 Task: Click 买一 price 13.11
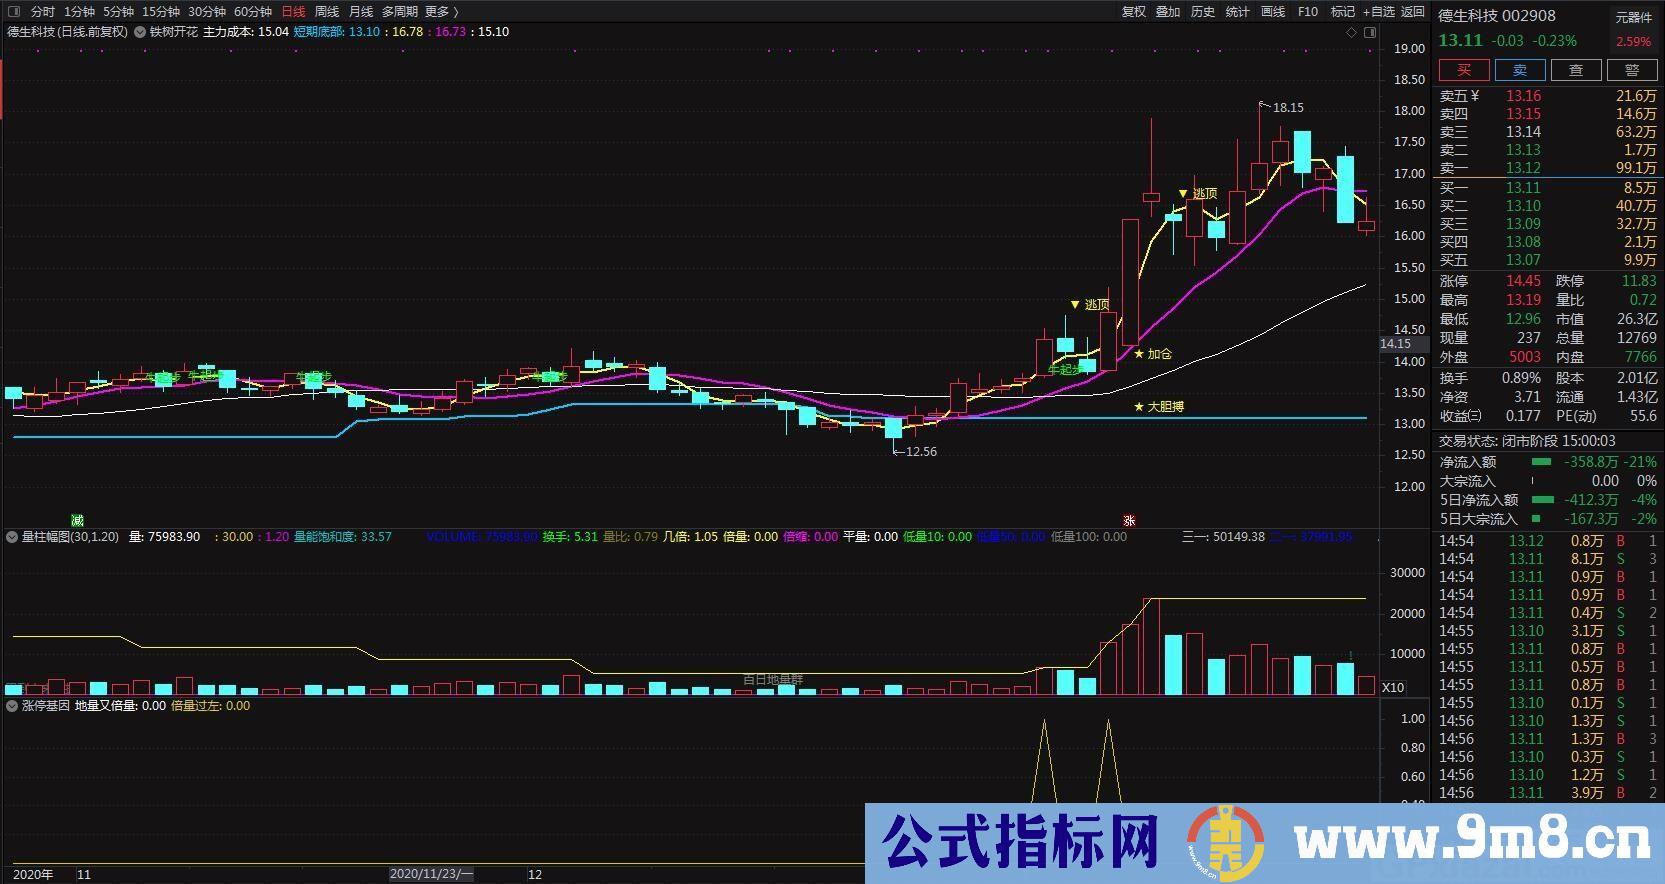click(1523, 188)
